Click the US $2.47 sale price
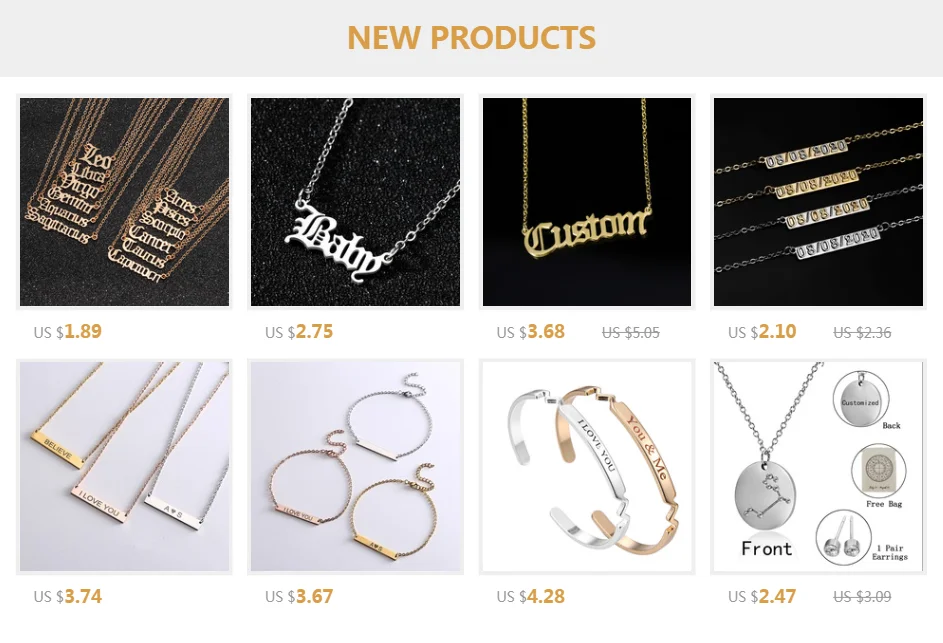 click(762, 596)
